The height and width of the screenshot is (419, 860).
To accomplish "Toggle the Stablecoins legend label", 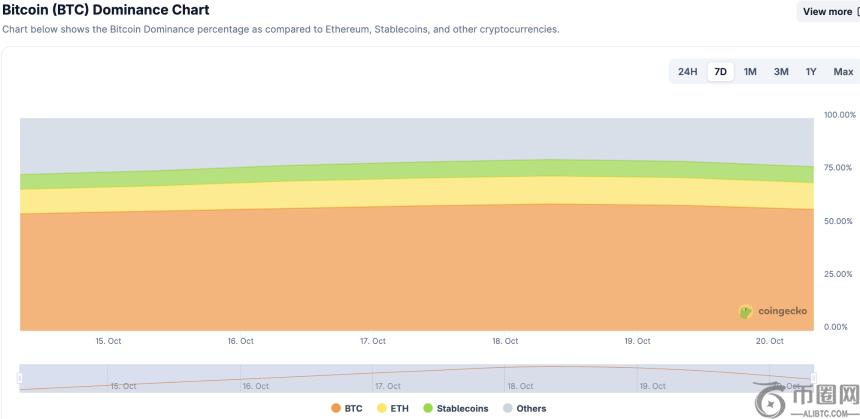I will click(x=462, y=409).
